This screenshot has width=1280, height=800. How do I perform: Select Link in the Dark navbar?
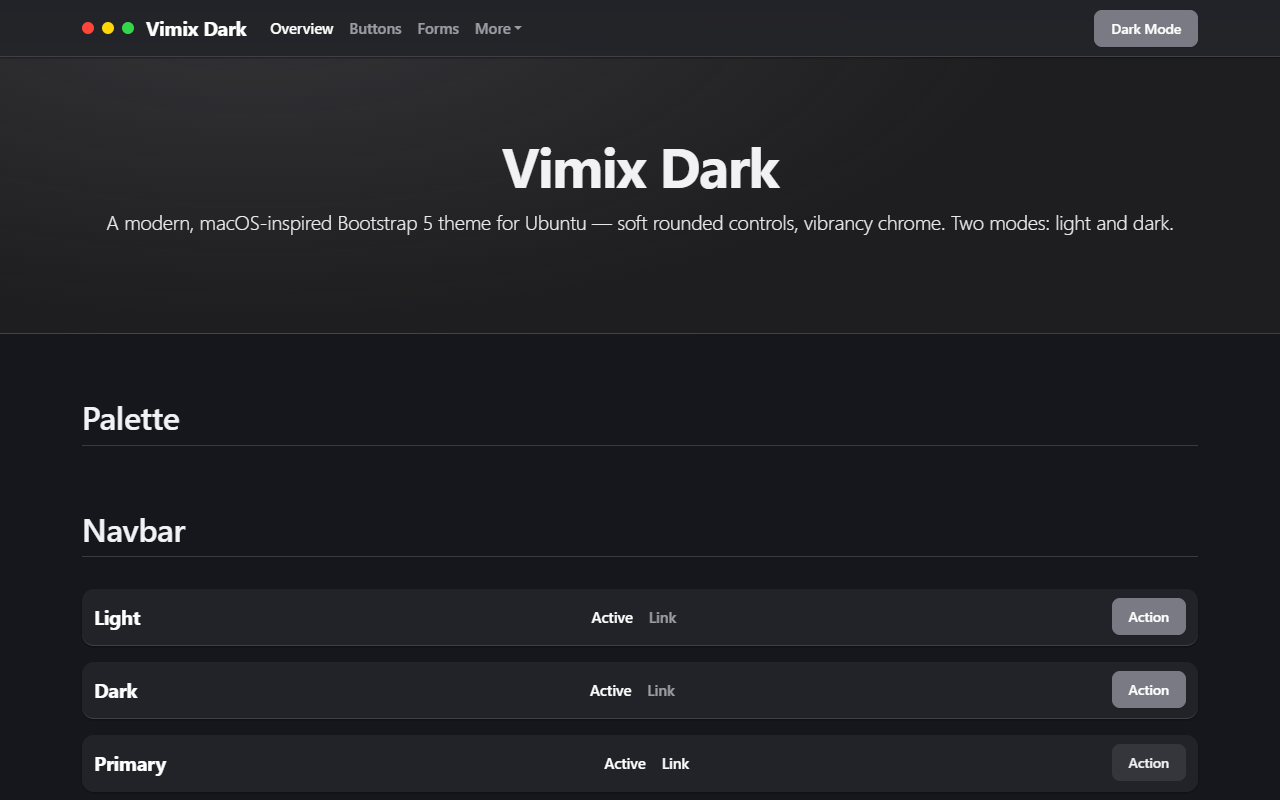pyautogui.click(x=661, y=691)
